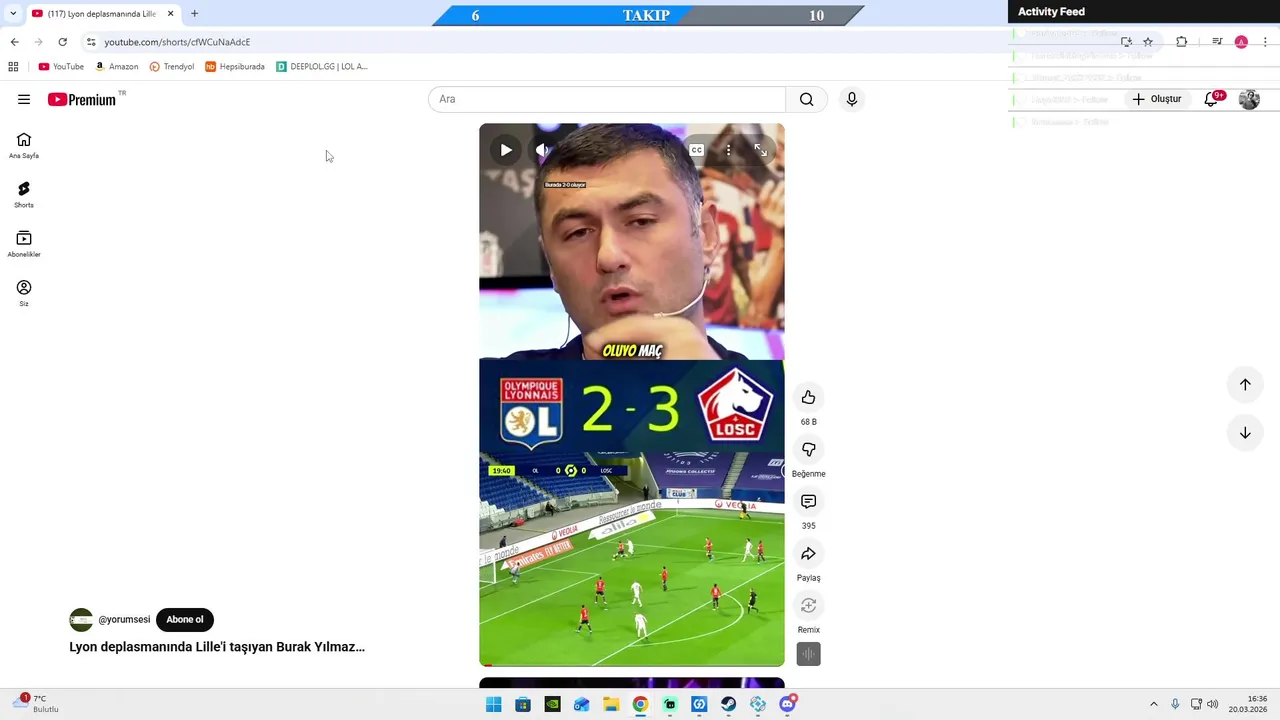Open the yorumsesi channel avatar

[81, 620]
